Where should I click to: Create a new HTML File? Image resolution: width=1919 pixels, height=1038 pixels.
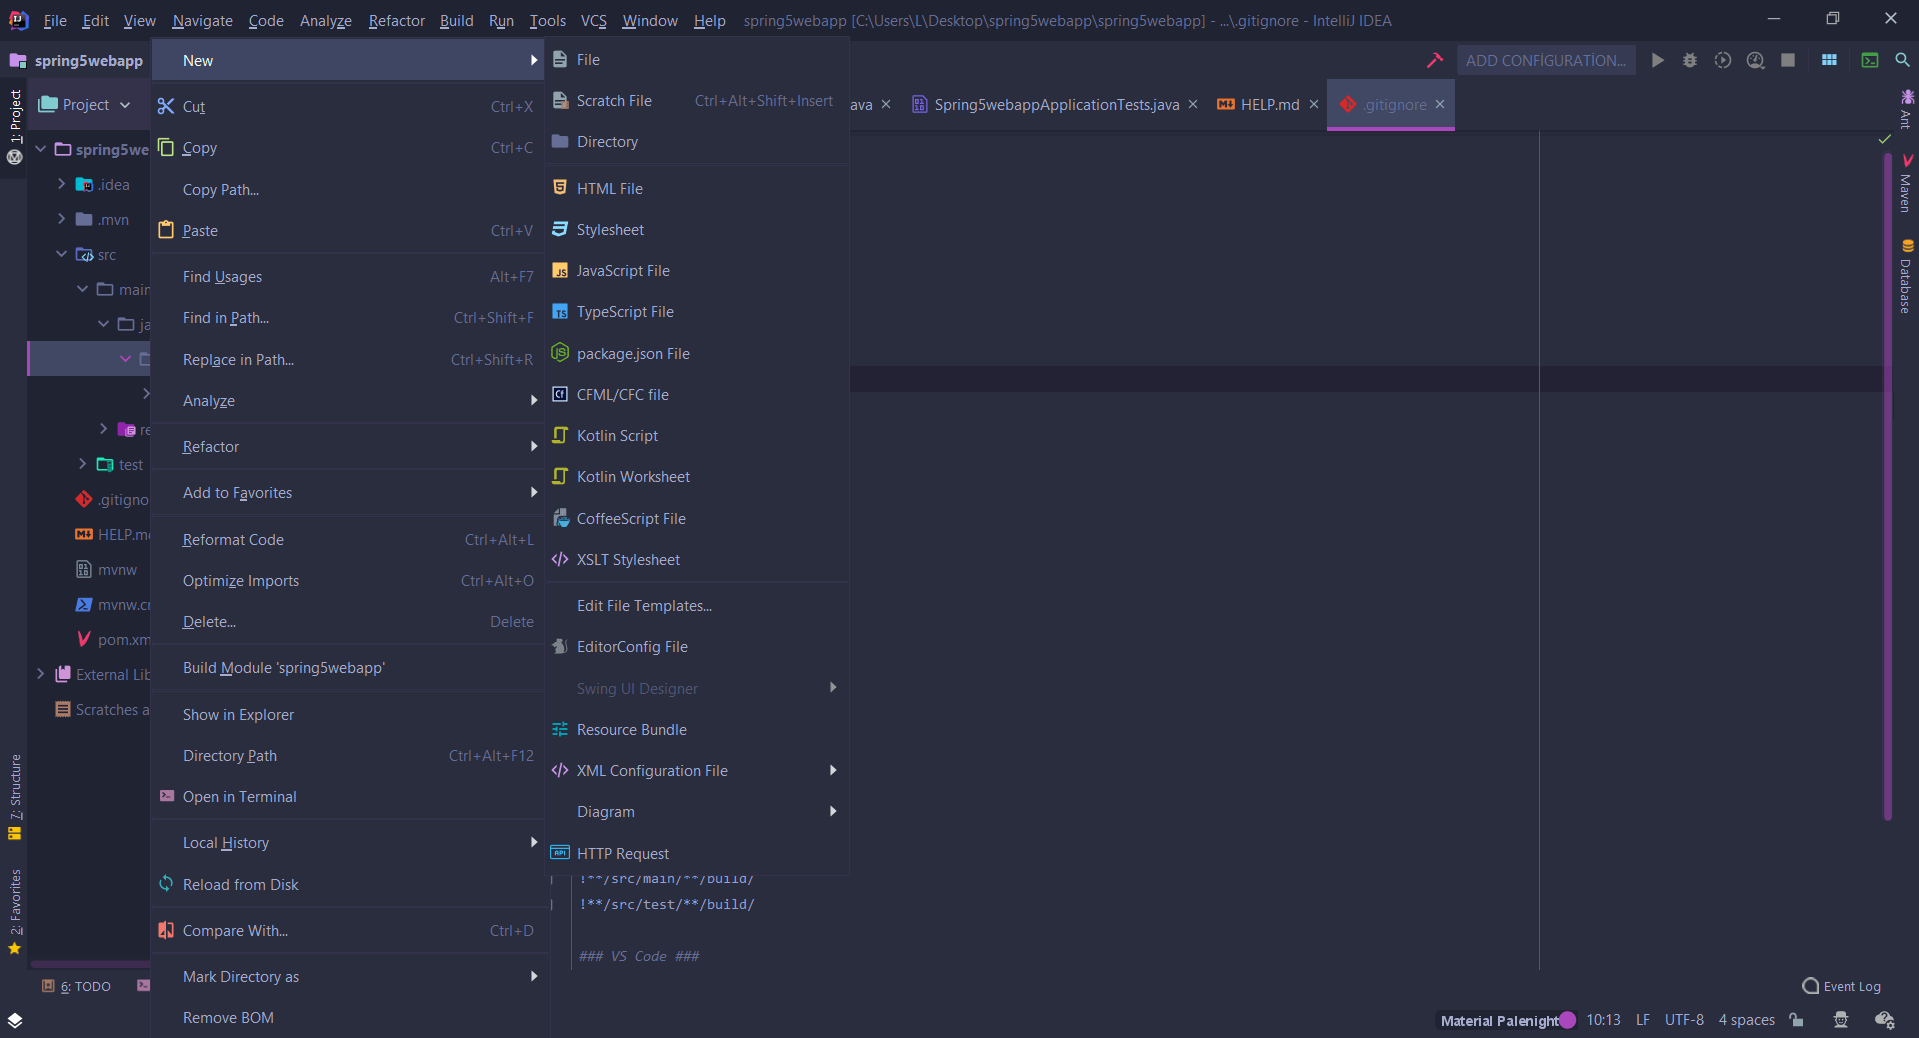(697, 189)
